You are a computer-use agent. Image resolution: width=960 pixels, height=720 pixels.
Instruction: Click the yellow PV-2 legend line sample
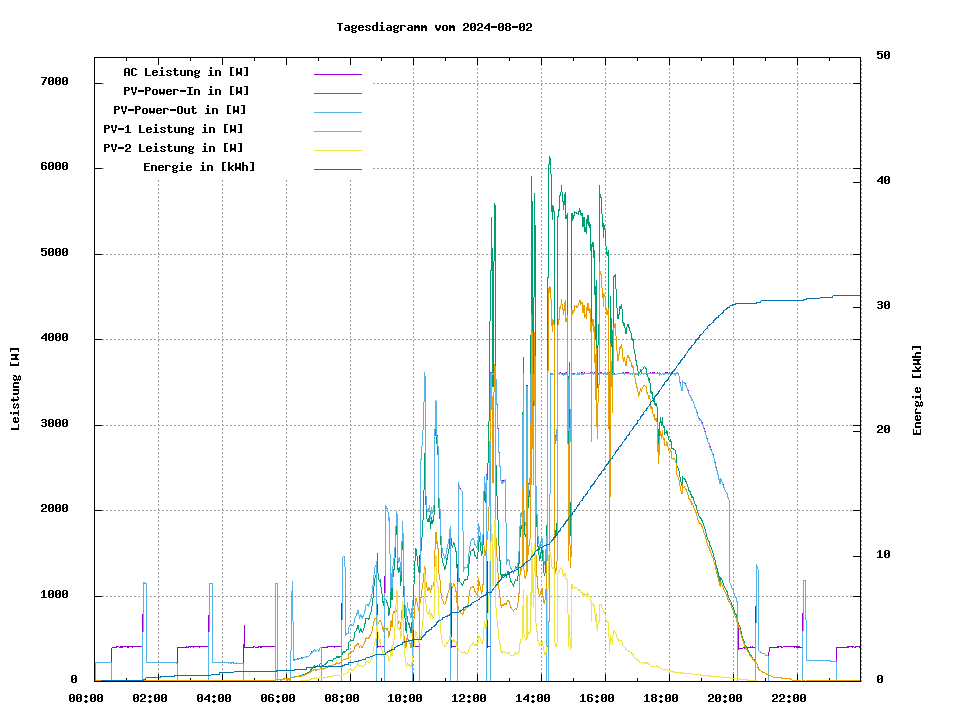[x=337, y=150]
